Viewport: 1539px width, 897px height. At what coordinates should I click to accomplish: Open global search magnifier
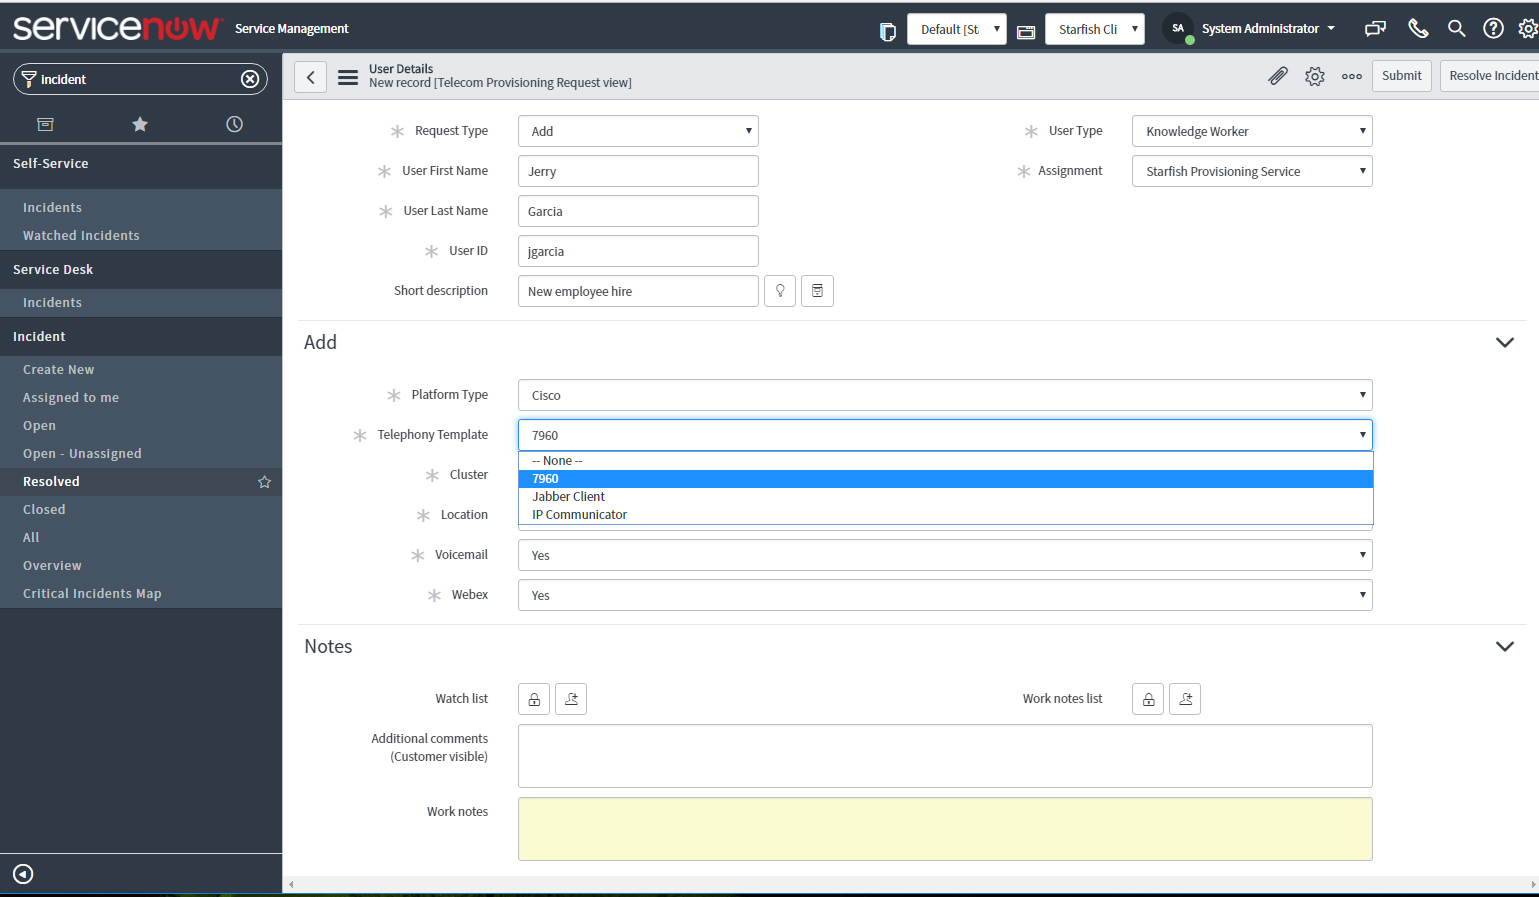tap(1457, 28)
